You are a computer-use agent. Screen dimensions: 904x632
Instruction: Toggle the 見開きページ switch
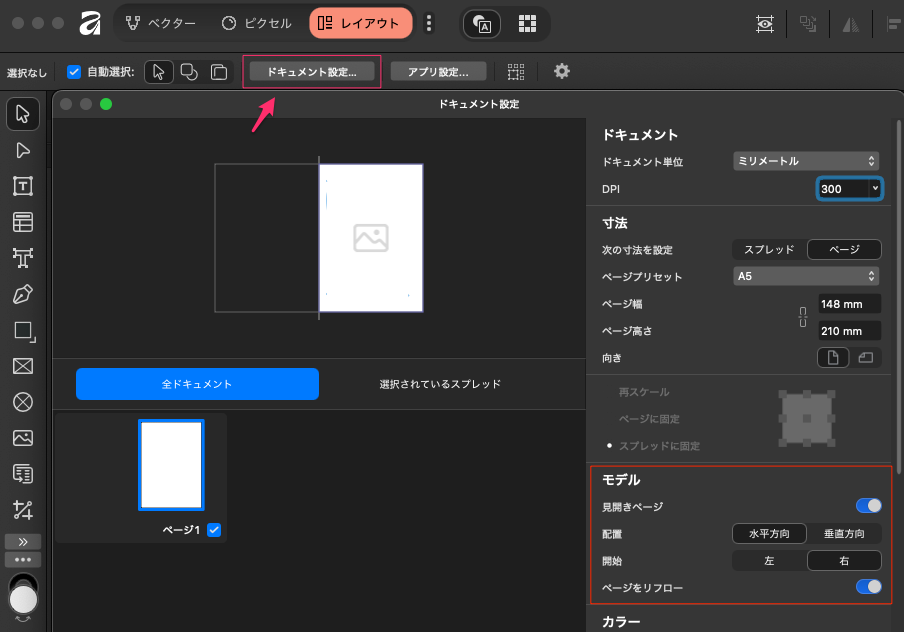pos(868,506)
